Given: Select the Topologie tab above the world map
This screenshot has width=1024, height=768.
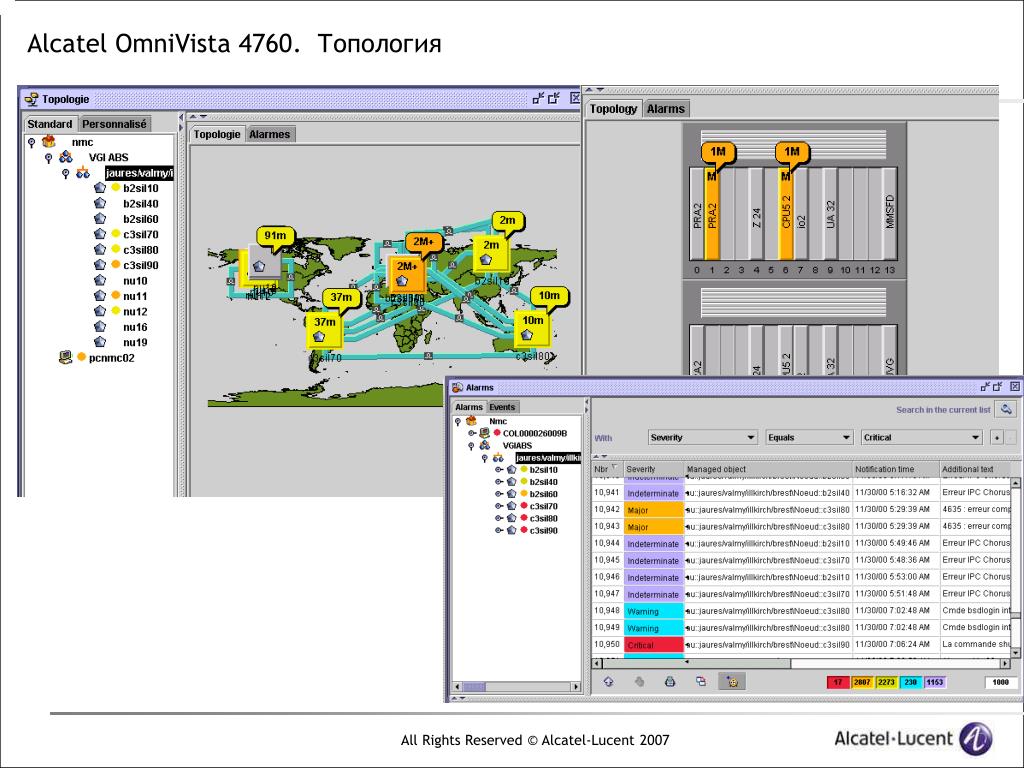Looking at the screenshot, I should [217, 134].
